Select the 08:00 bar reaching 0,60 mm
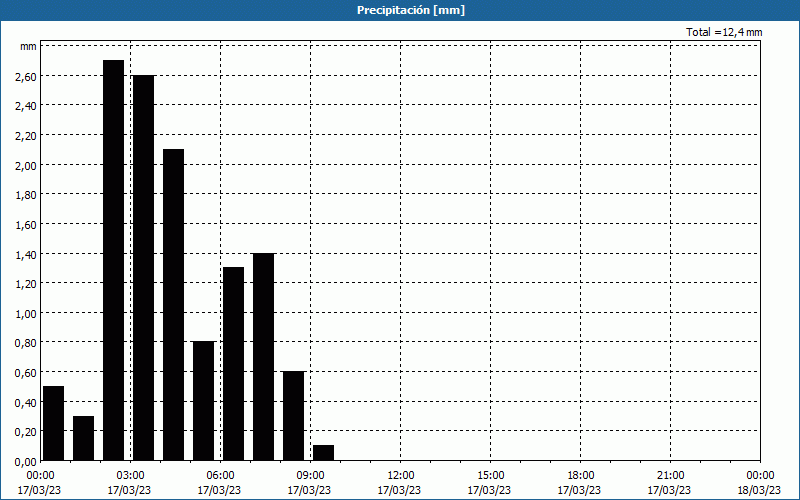 tap(293, 416)
